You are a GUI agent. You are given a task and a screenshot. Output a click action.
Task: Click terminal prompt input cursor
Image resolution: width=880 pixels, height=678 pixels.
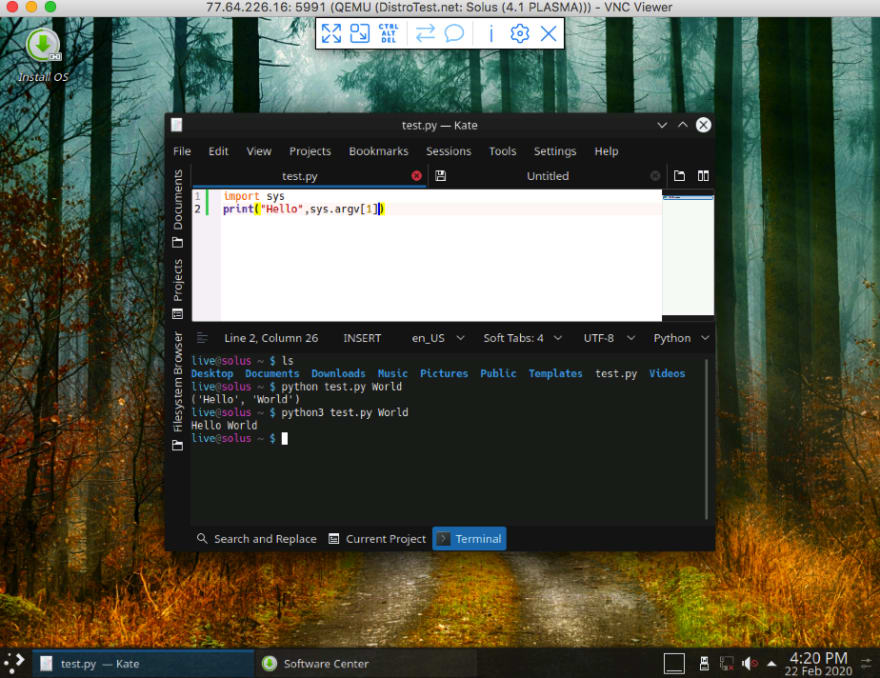point(285,438)
